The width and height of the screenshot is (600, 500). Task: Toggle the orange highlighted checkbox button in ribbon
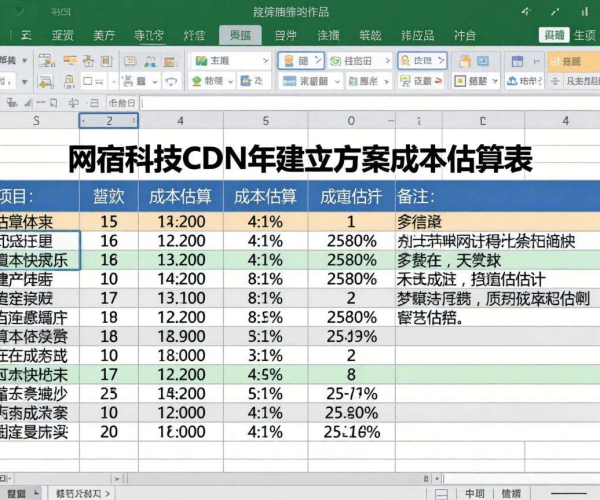[x=573, y=61]
